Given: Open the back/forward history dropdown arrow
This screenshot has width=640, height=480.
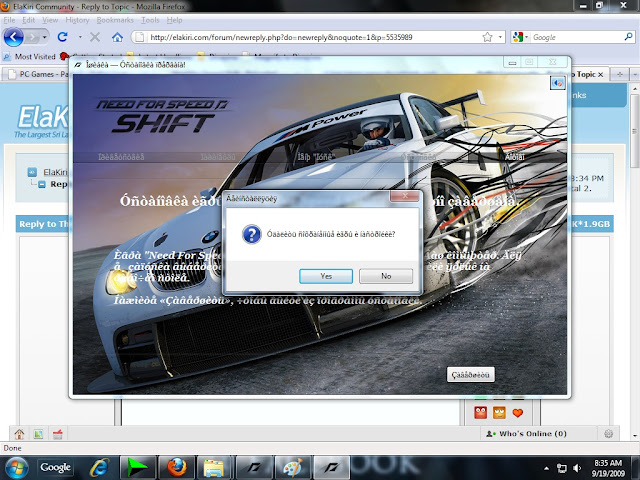Looking at the screenshot, I should 44,38.
